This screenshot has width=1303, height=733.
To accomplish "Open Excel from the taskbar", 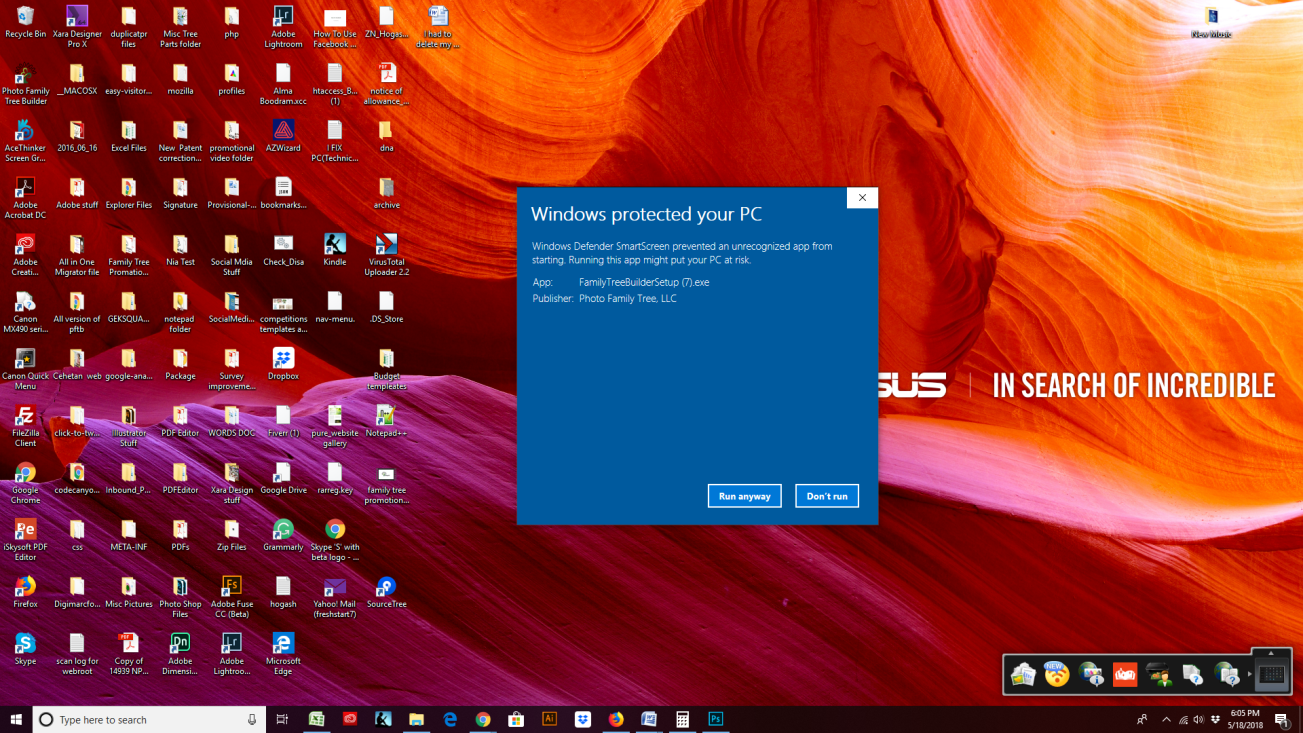I will coord(316,719).
